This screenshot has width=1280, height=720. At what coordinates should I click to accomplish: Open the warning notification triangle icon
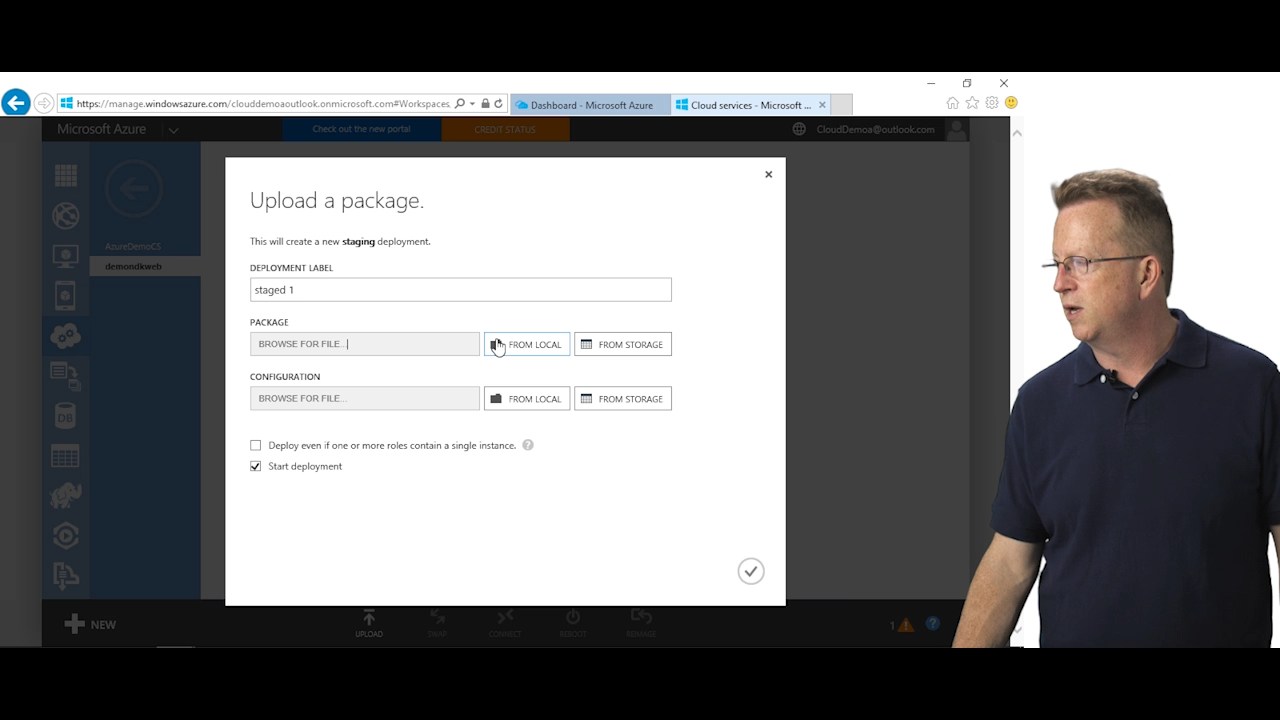905,625
